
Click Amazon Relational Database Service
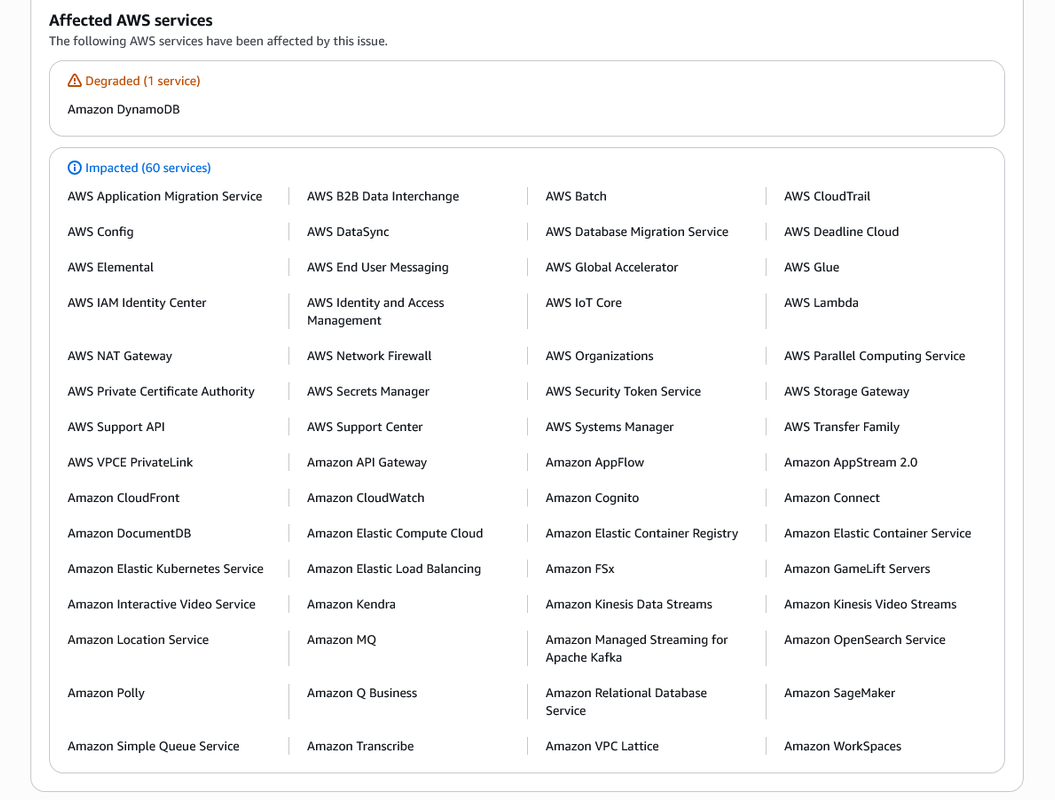[626, 702]
